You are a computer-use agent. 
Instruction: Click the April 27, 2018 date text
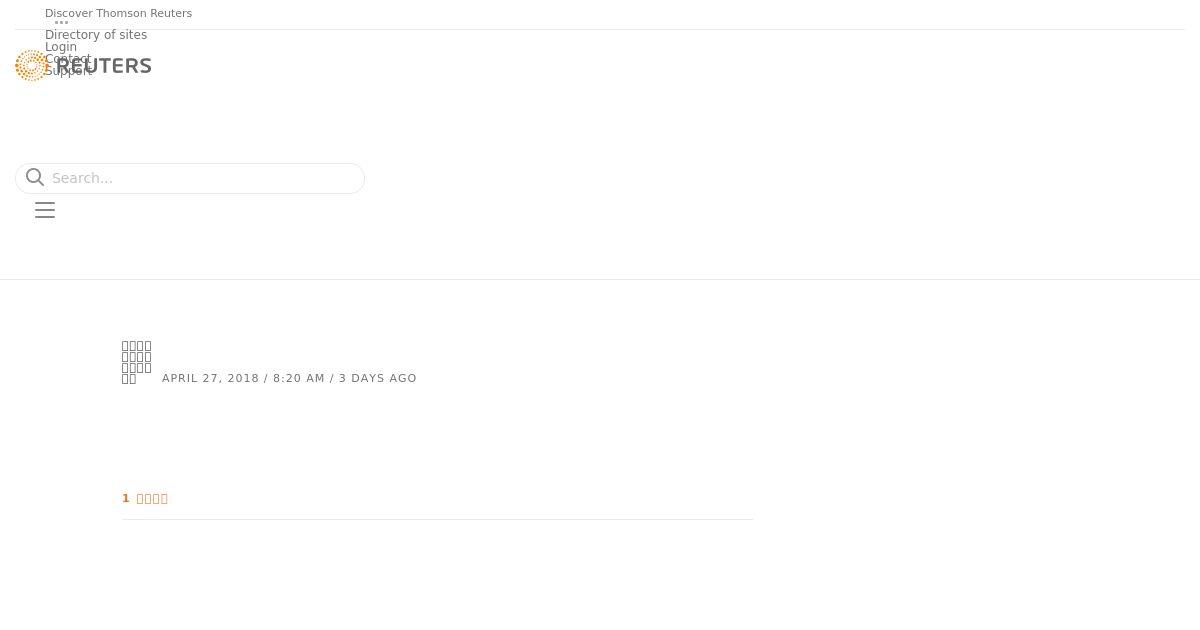click(210, 378)
